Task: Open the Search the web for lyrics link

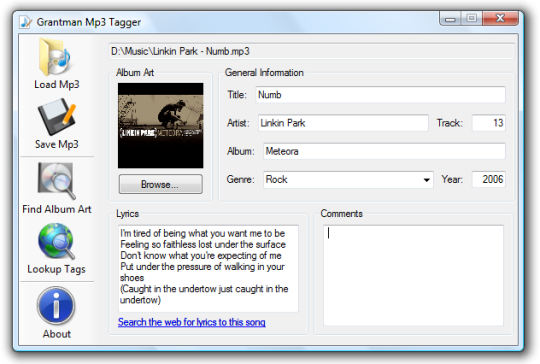Action: (191, 322)
